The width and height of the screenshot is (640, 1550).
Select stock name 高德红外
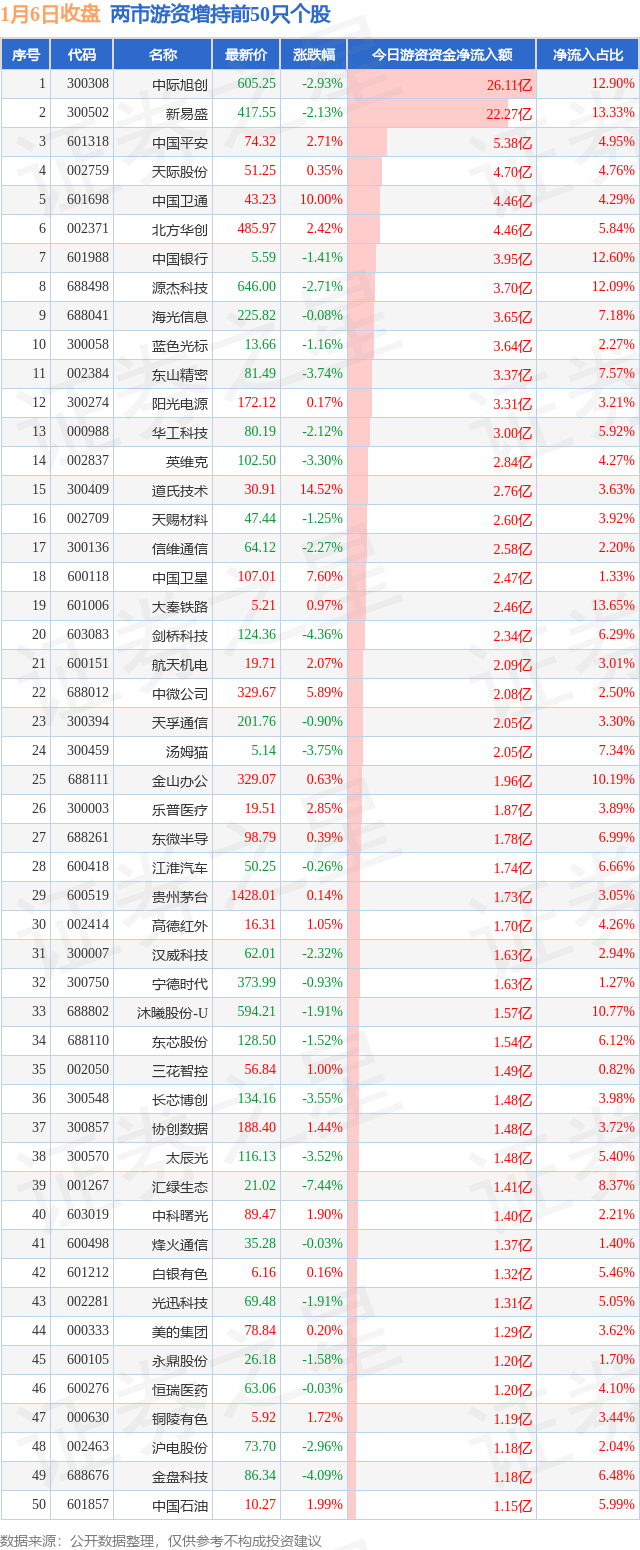[x=180, y=925]
